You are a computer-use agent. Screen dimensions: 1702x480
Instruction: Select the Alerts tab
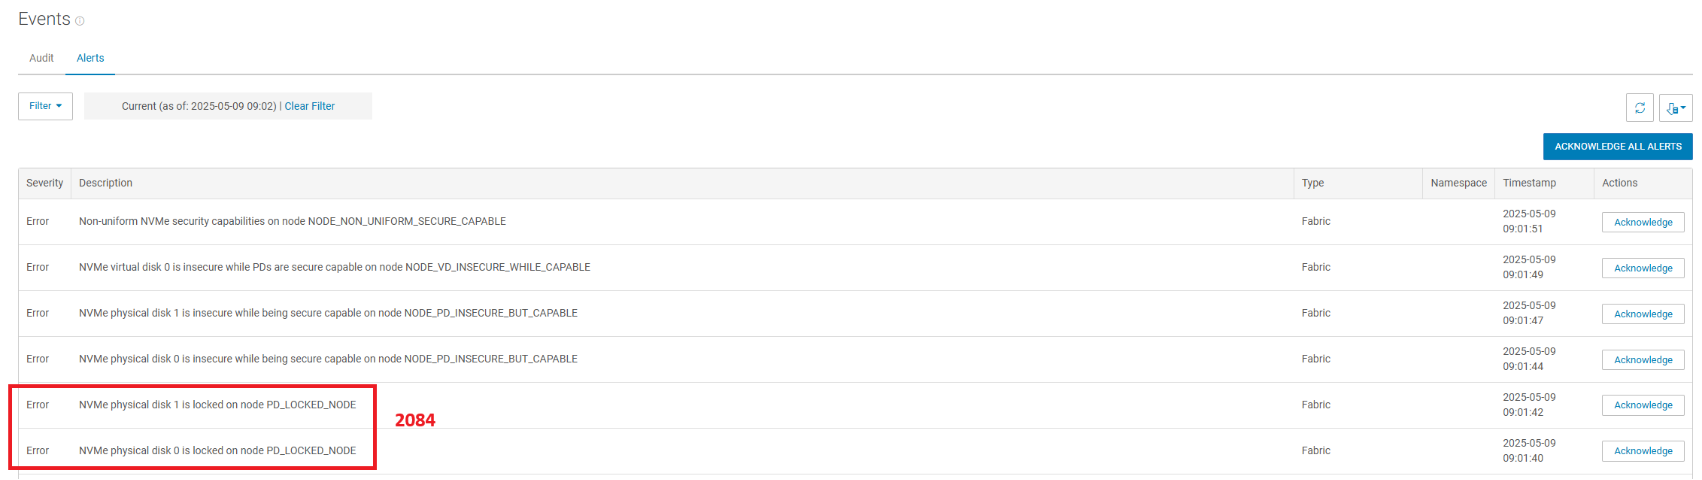[90, 58]
